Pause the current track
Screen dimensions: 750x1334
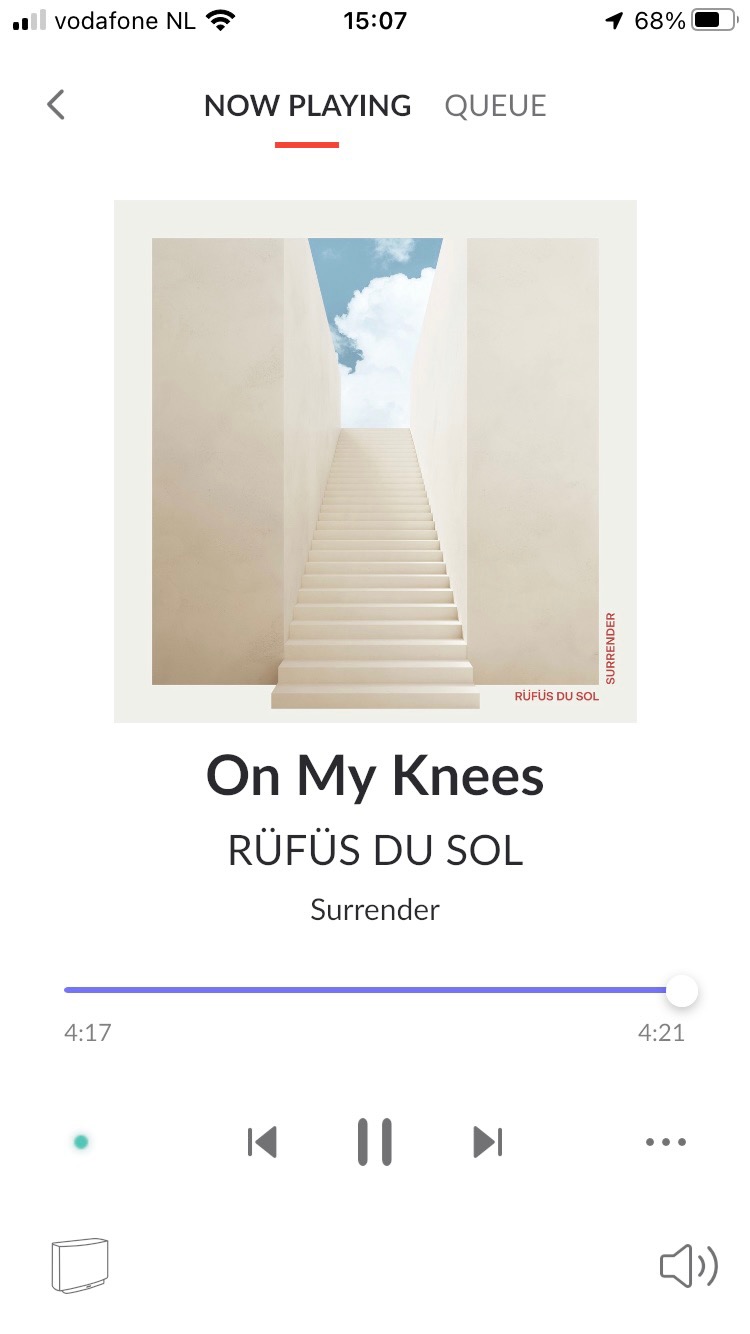tap(375, 1141)
